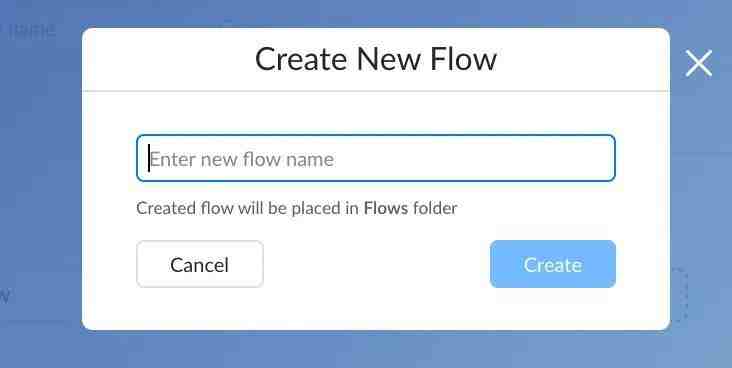Click the empty space between Cancel and Create
Image resolution: width=732 pixels, height=368 pixels.
(377, 264)
